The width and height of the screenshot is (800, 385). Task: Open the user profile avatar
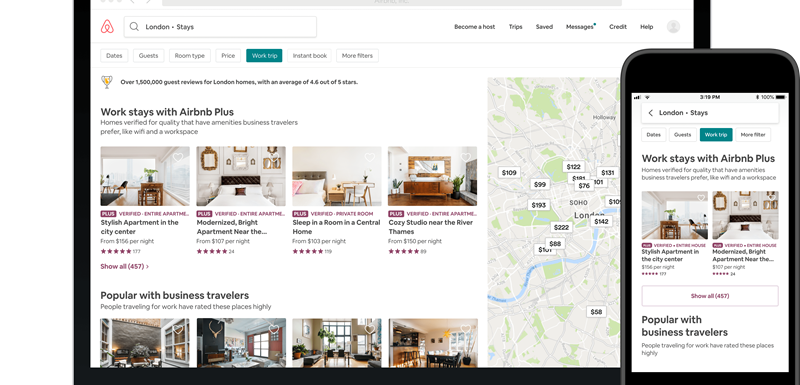(x=673, y=27)
